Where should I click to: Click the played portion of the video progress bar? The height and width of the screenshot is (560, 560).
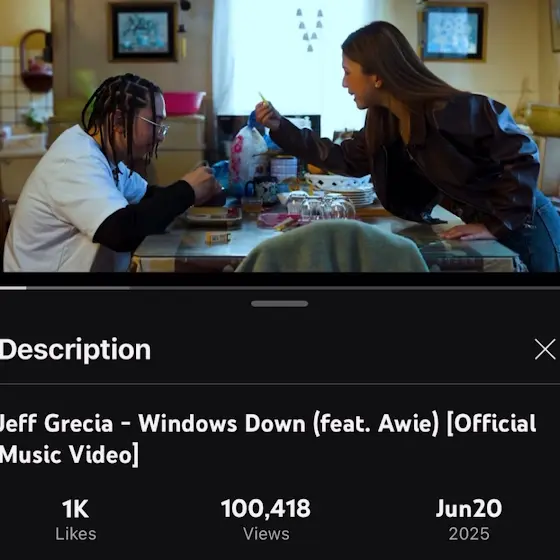[x=13, y=288]
